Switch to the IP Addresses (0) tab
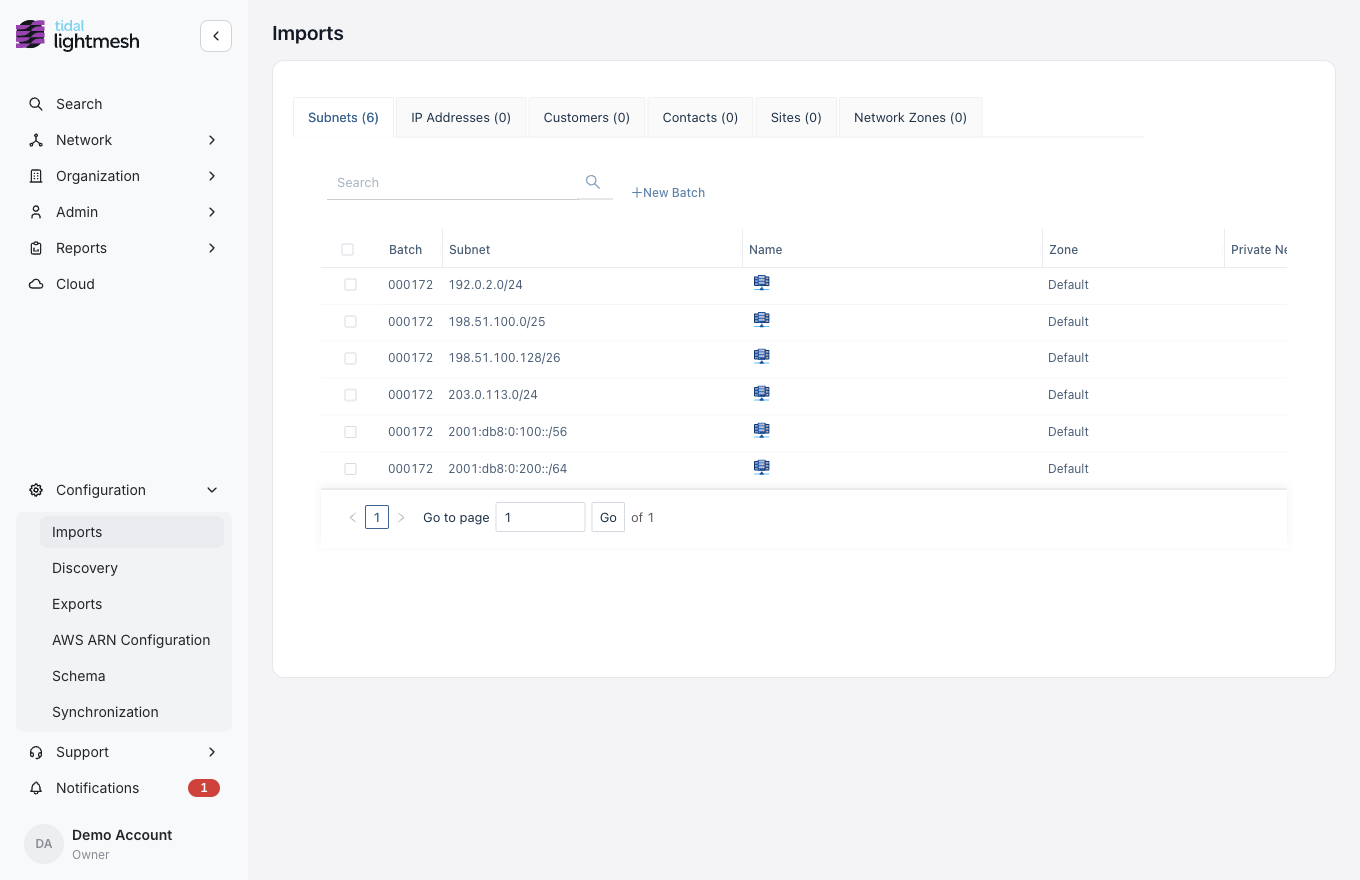Viewport: 1360px width, 880px height. (461, 117)
